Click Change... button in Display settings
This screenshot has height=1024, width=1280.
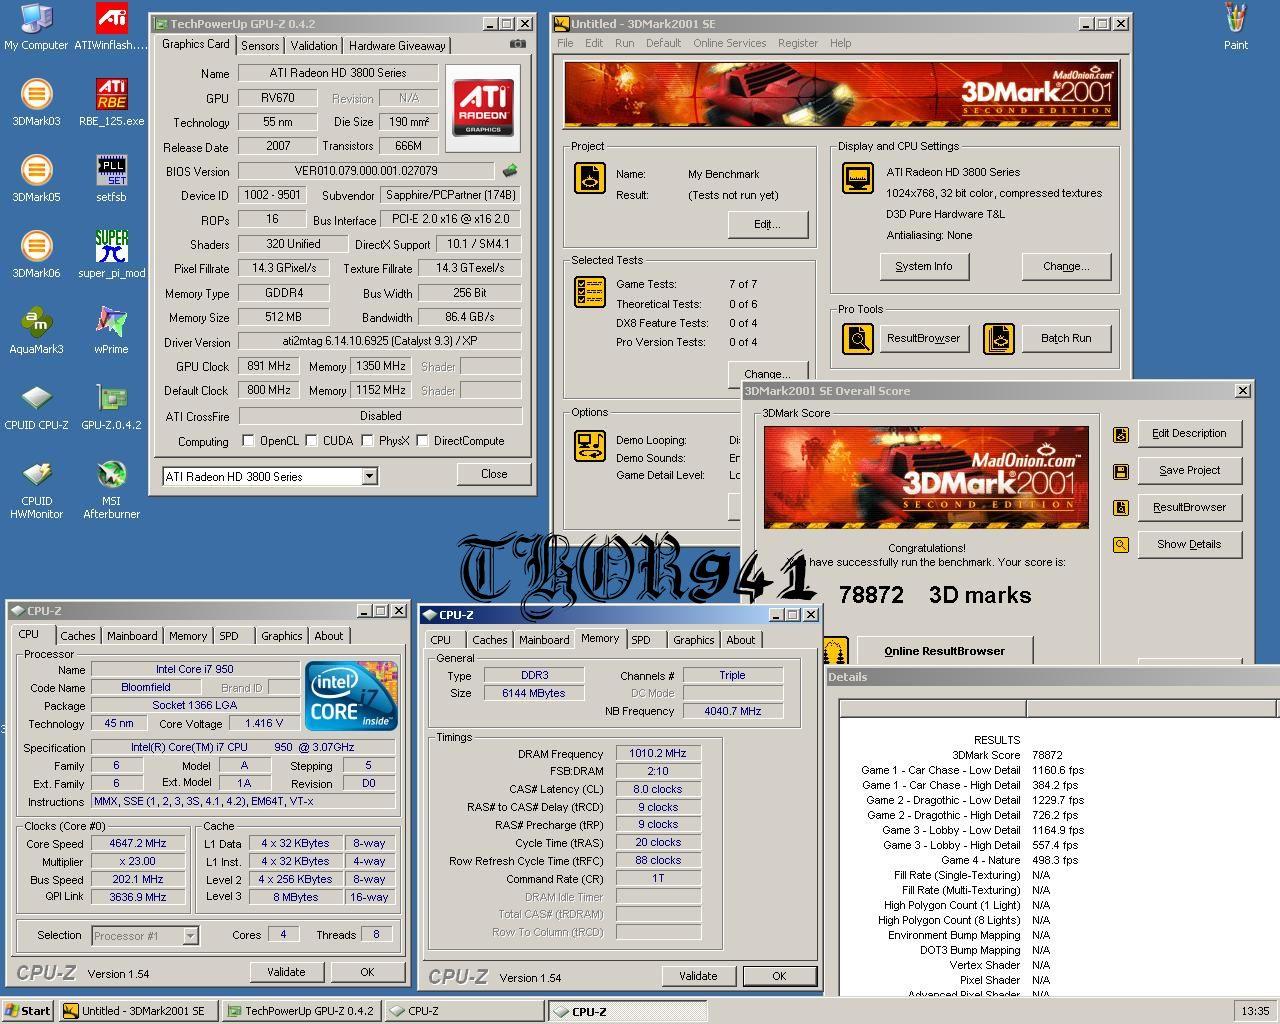(x=1066, y=266)
